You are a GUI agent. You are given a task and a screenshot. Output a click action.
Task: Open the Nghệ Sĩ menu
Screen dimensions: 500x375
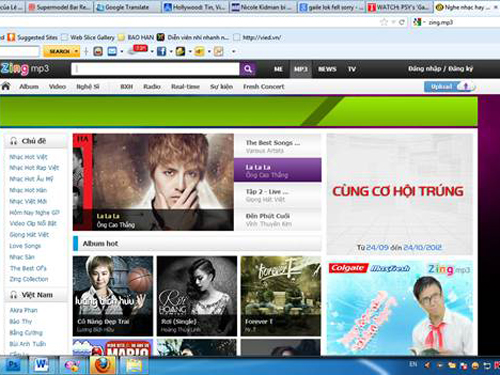point(88,87)
